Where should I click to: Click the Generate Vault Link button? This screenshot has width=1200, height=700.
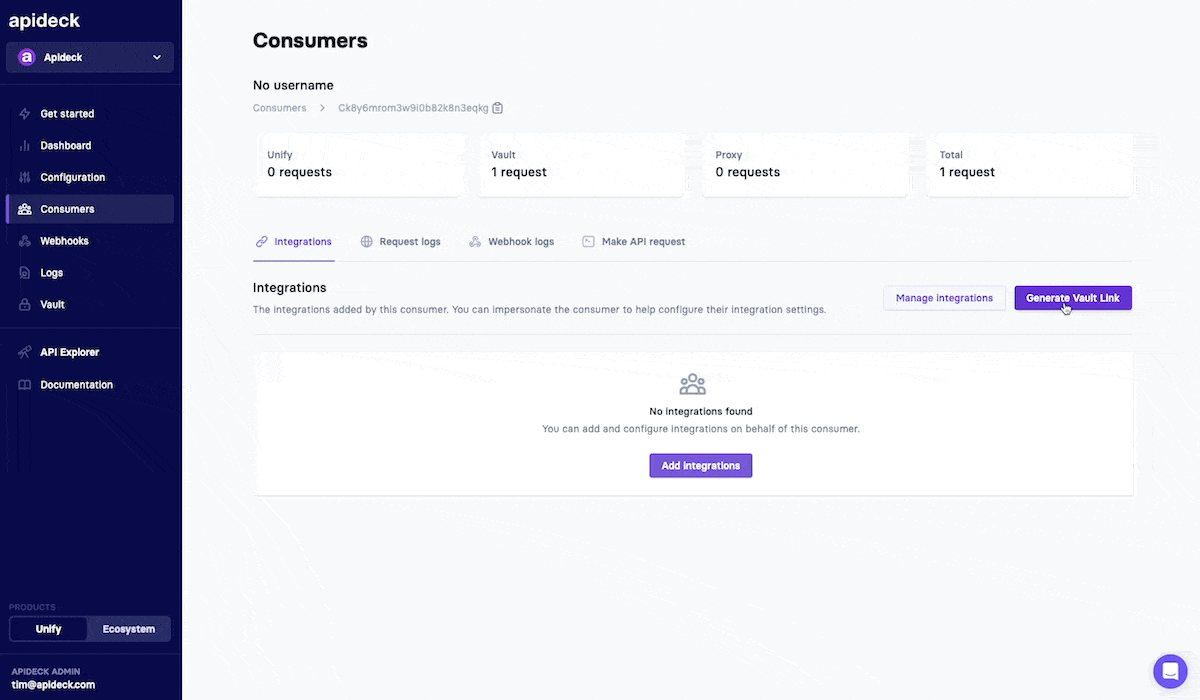point(1073,298)
